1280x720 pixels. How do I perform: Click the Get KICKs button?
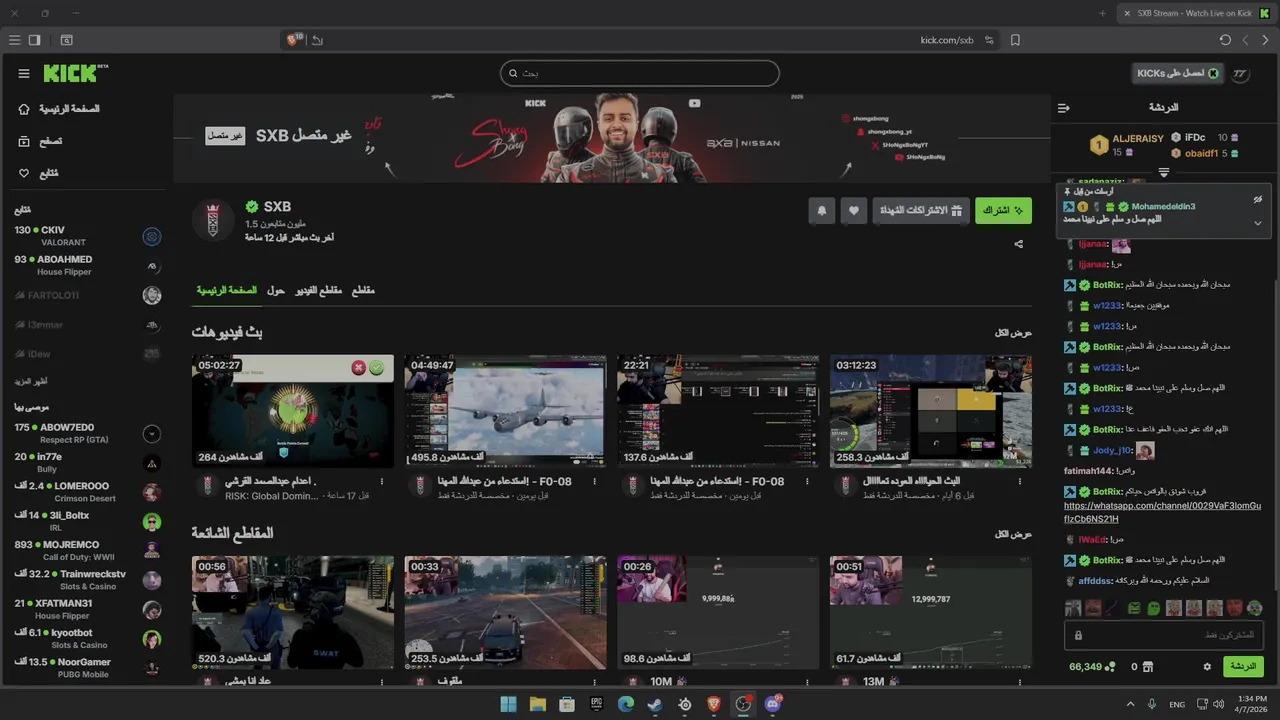click(x=1178, y=73)
